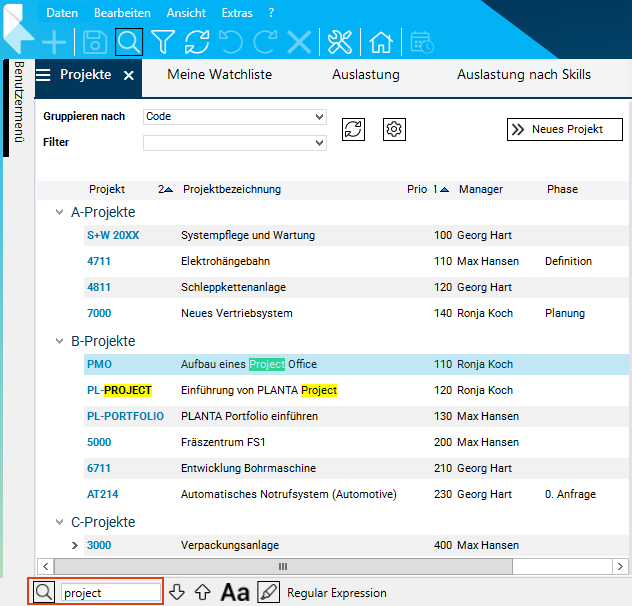Go to home via house icon
The width and height of the screenshot is (632, 606).
click(x=380, y=42)
